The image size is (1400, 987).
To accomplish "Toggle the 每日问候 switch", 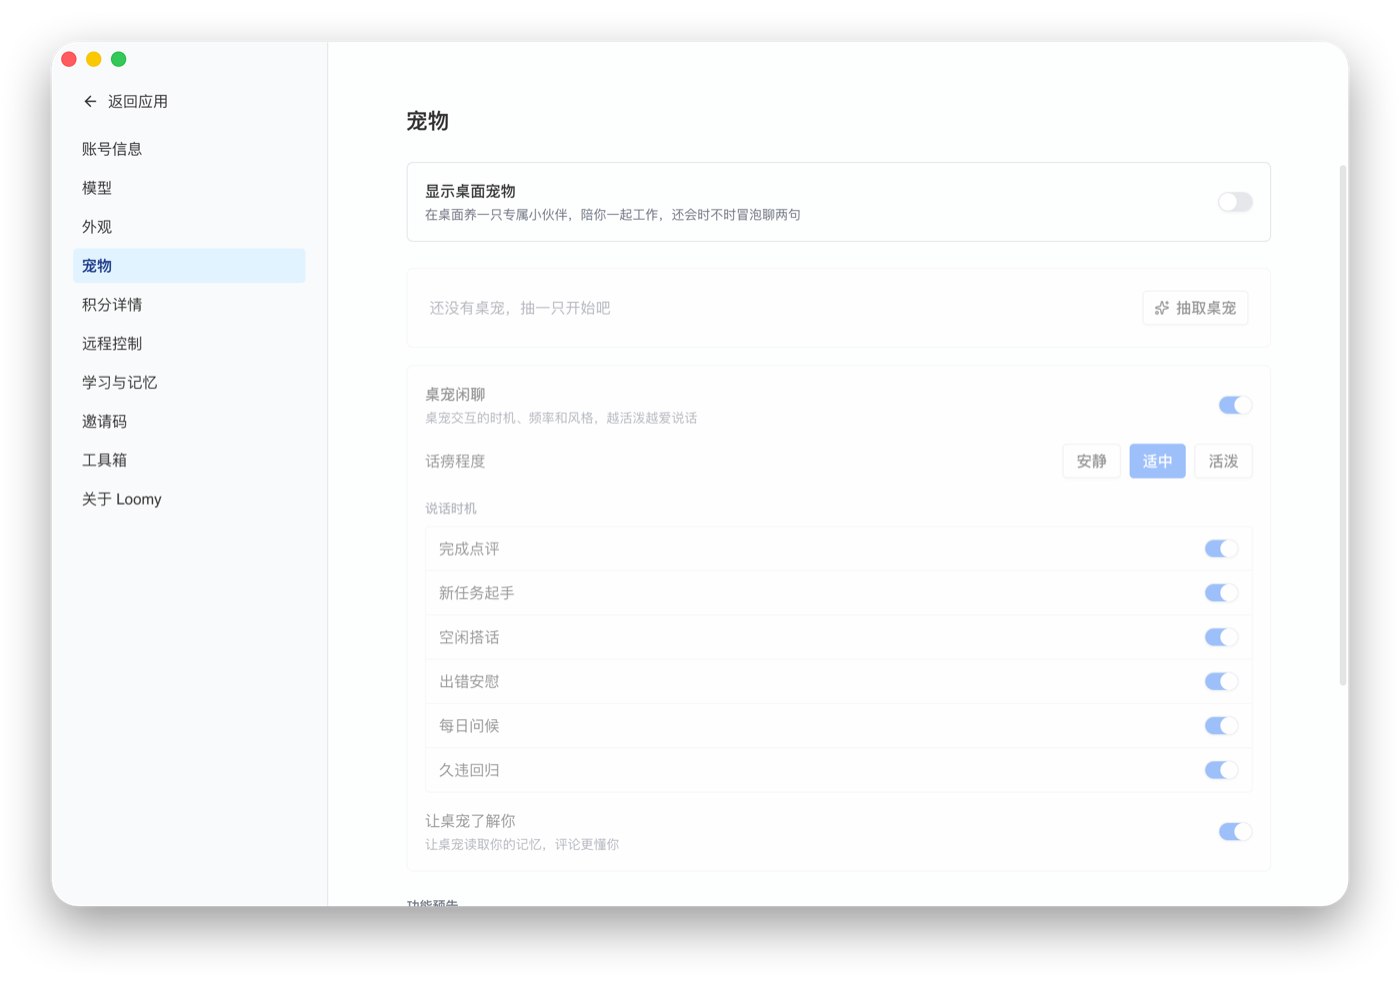I will click(x=1221, y=726).
